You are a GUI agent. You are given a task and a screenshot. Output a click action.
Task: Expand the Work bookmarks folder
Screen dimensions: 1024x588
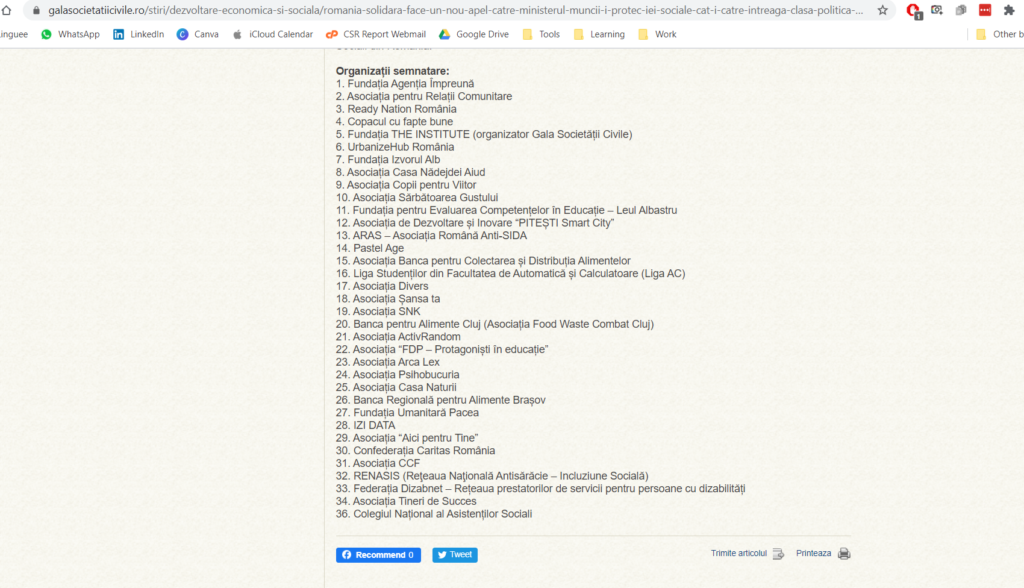click(x=658, y=34)
